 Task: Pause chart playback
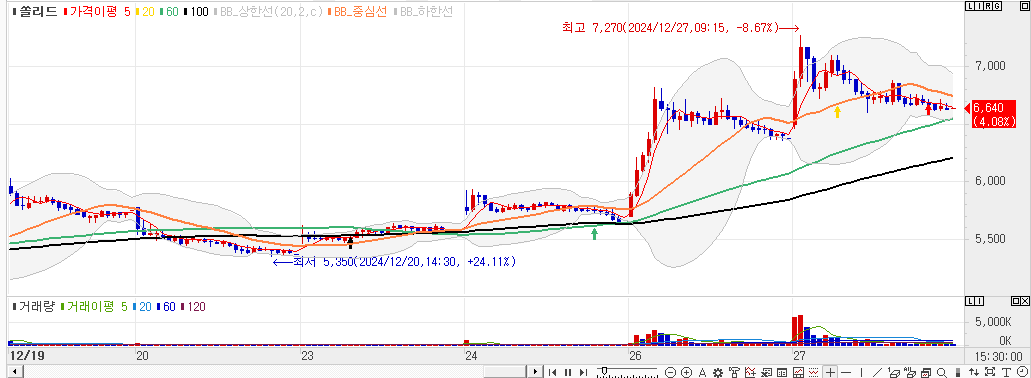click(567, 372)
